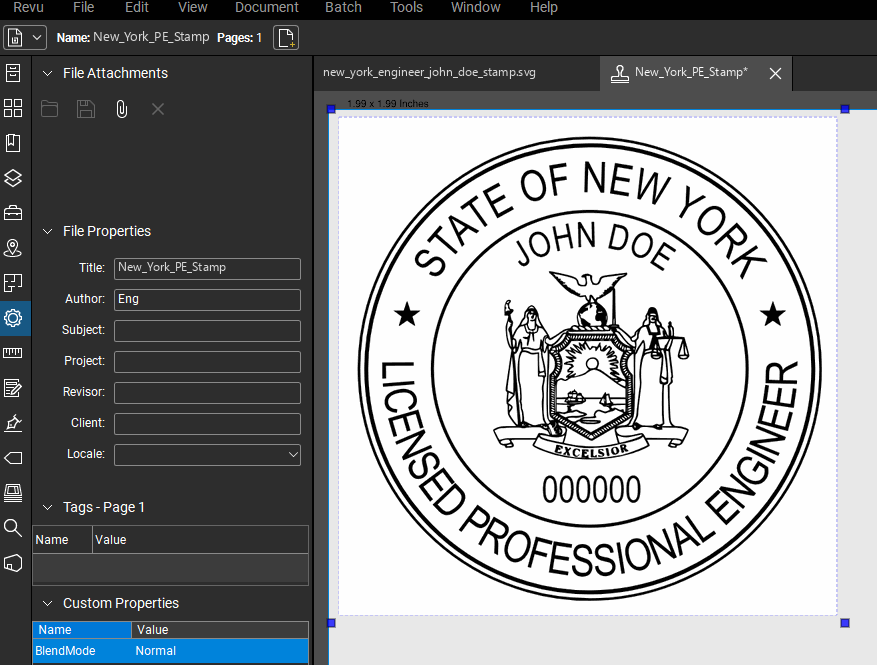Open the Layers panel icon
This screenshot has width=877, height=665.
(x=13, y=178)
